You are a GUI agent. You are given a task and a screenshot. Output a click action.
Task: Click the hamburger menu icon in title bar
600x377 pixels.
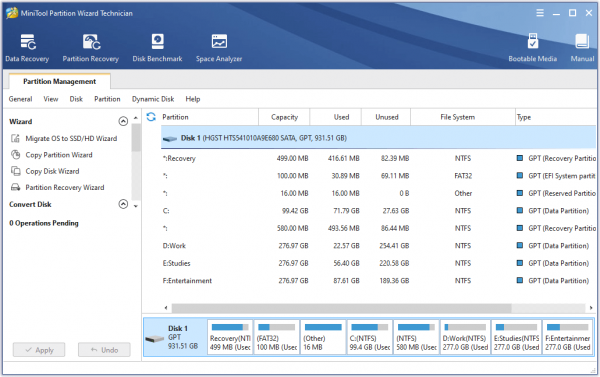click(540, 13)
